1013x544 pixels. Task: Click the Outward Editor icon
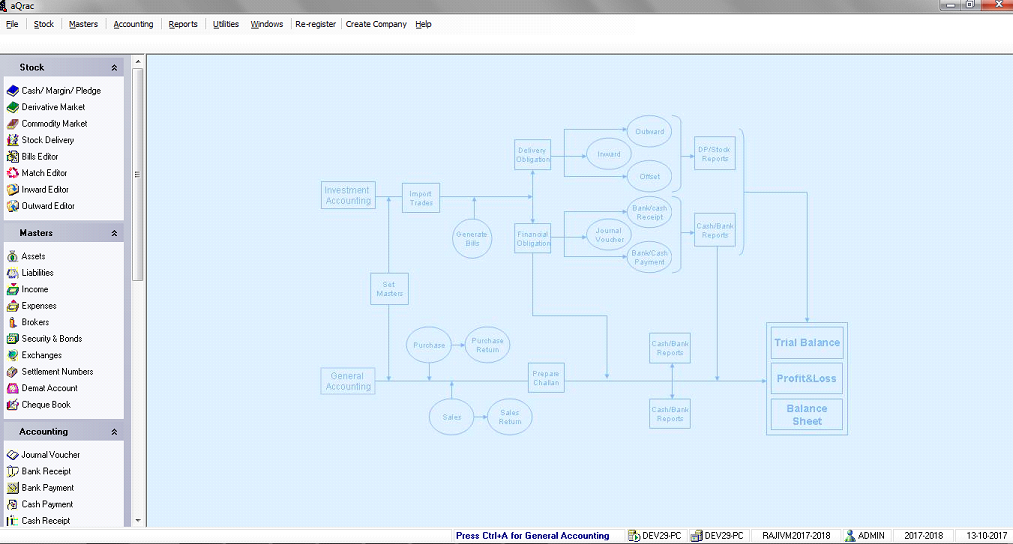click(x=12, y=206)
